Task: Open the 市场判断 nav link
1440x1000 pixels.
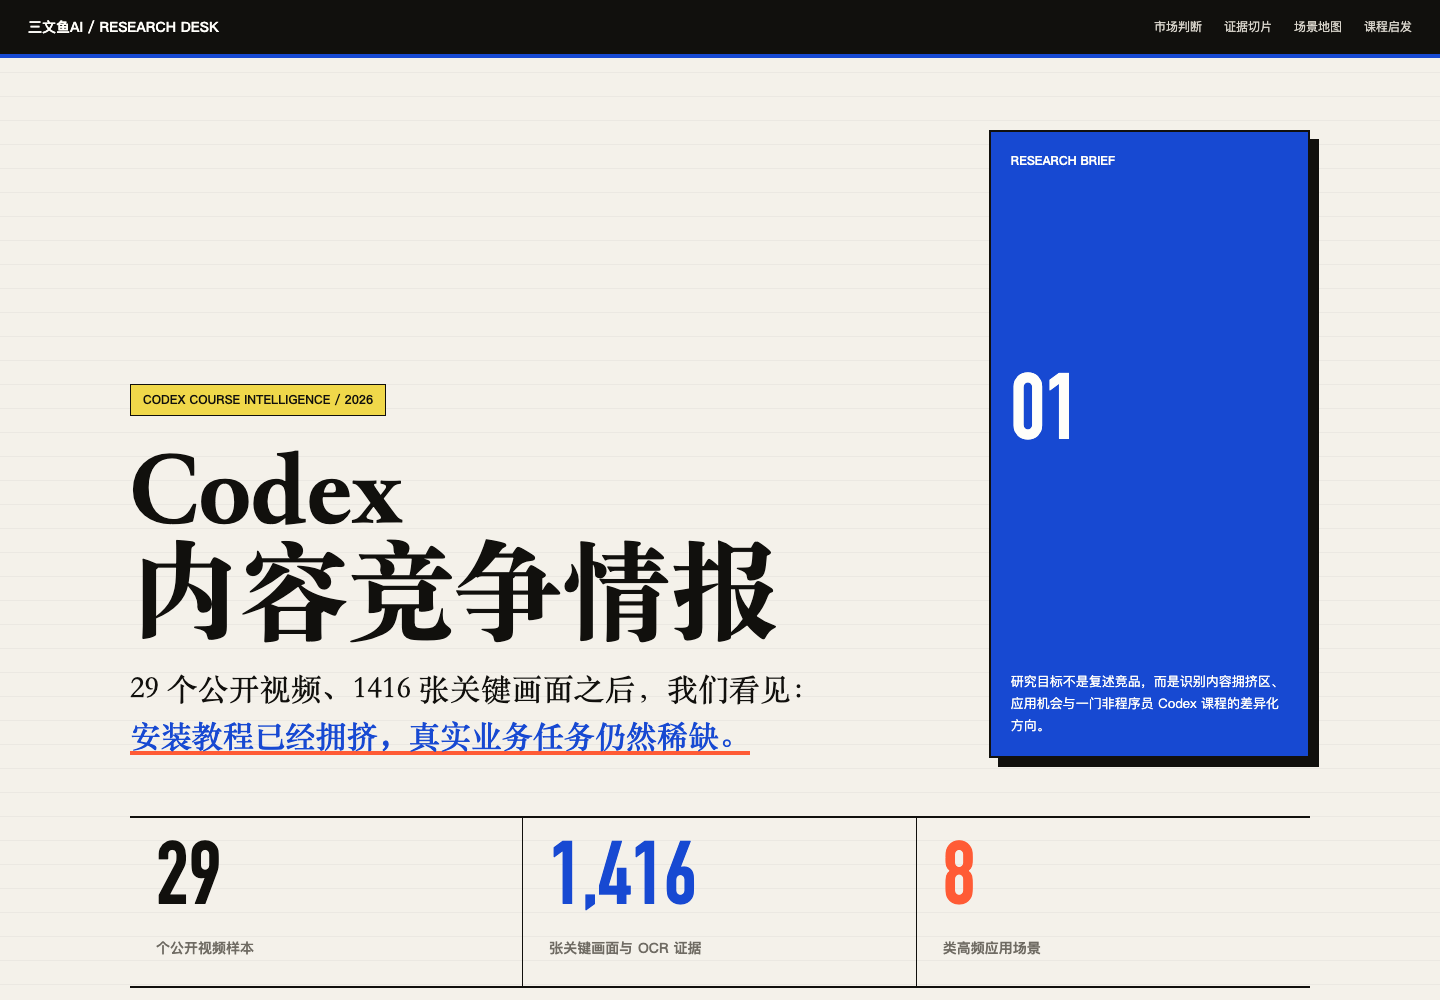Action: tap(1178, 27)
